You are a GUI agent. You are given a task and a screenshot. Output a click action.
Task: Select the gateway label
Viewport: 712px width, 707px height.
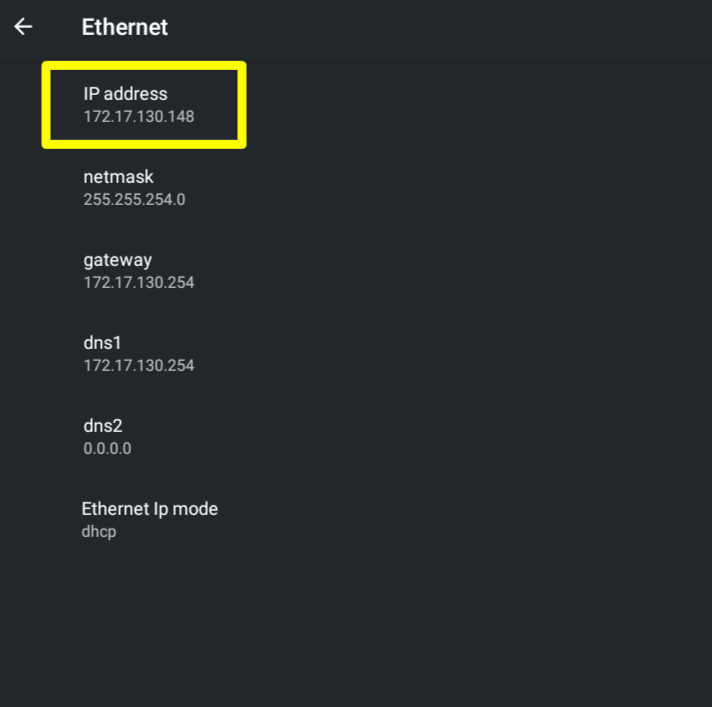click(x=117, y=260)
